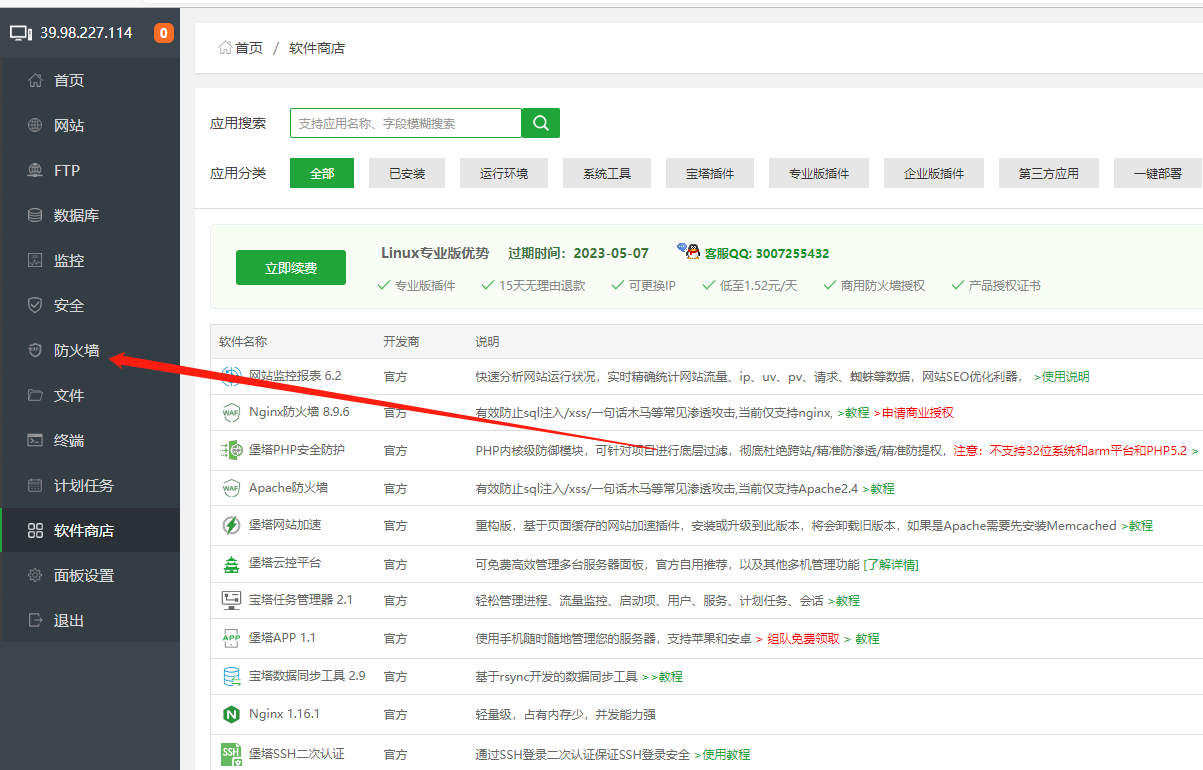Click the 堡塔云控平台 pagoda icon
1203x770 pixels.
coord(231,564)
